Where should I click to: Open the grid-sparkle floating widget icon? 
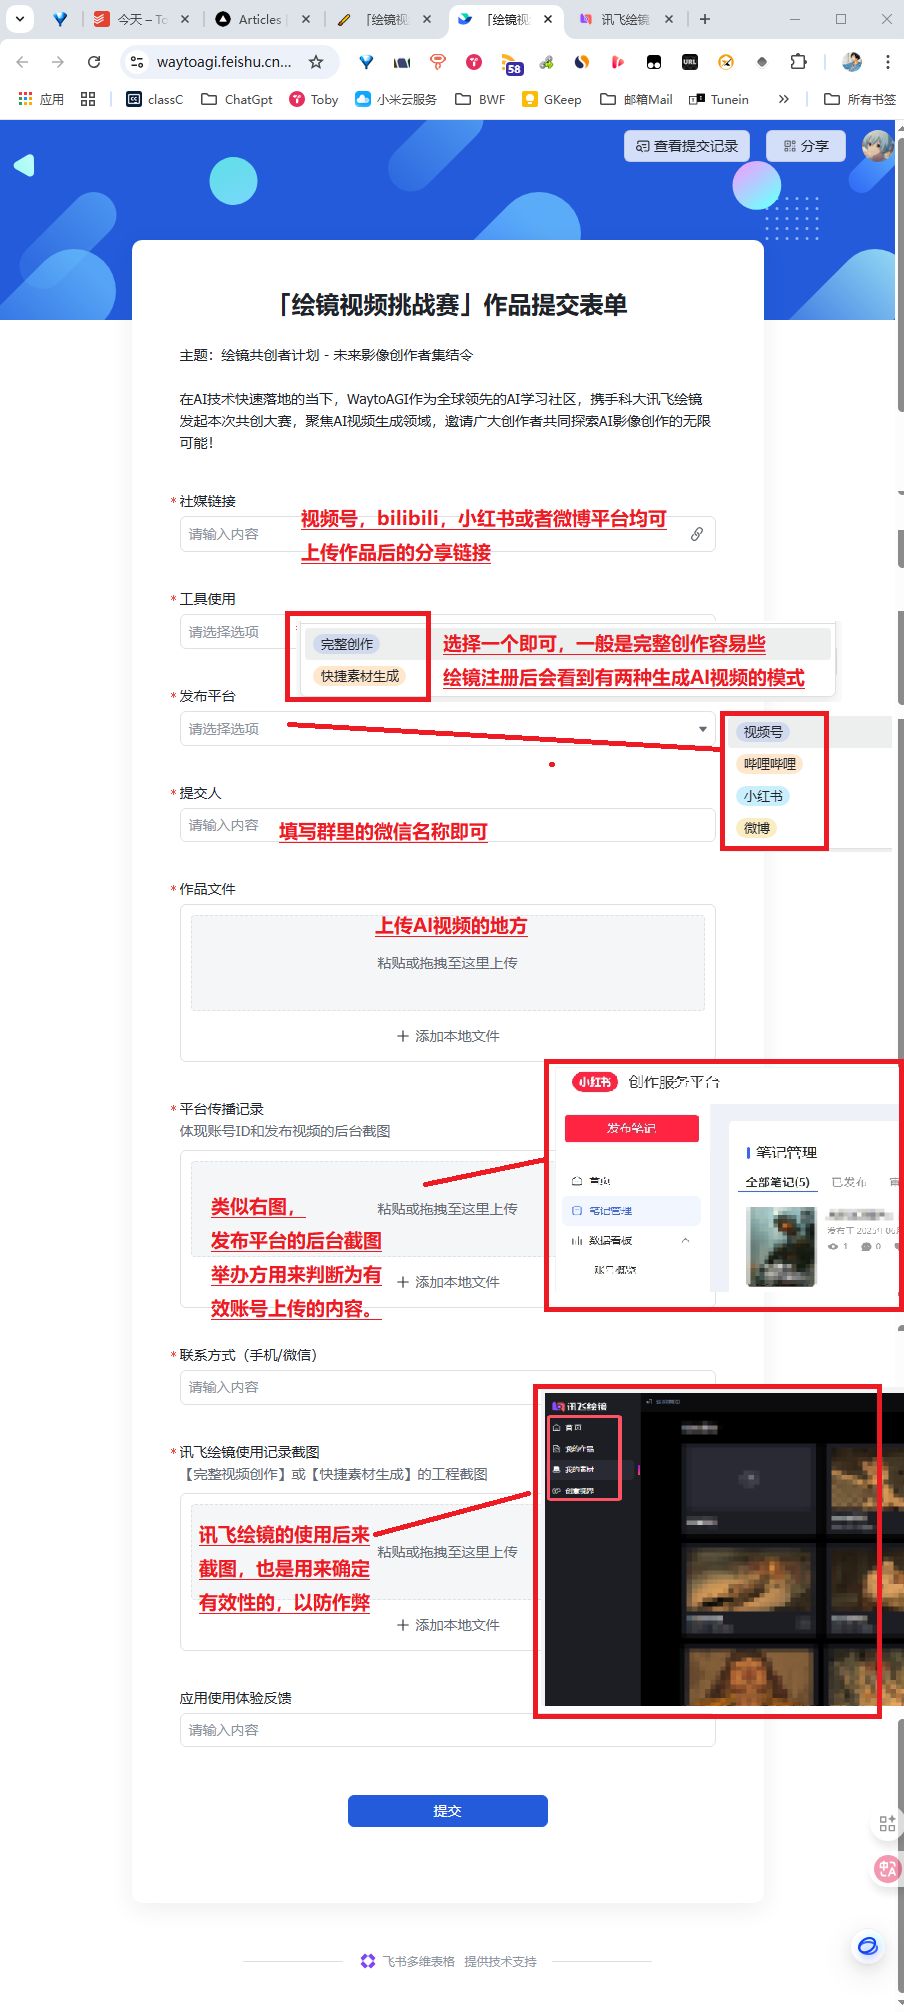pos(887,1824)
